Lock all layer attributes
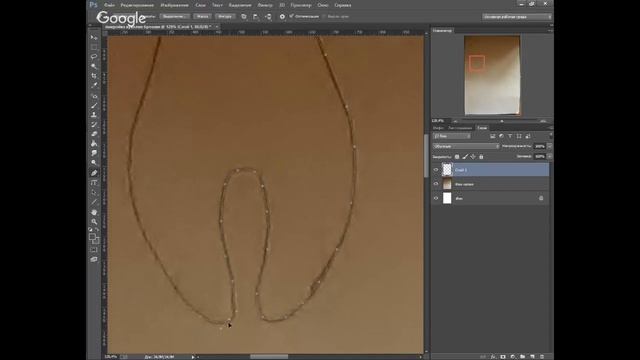640x360 pixels. click(481, 157)
